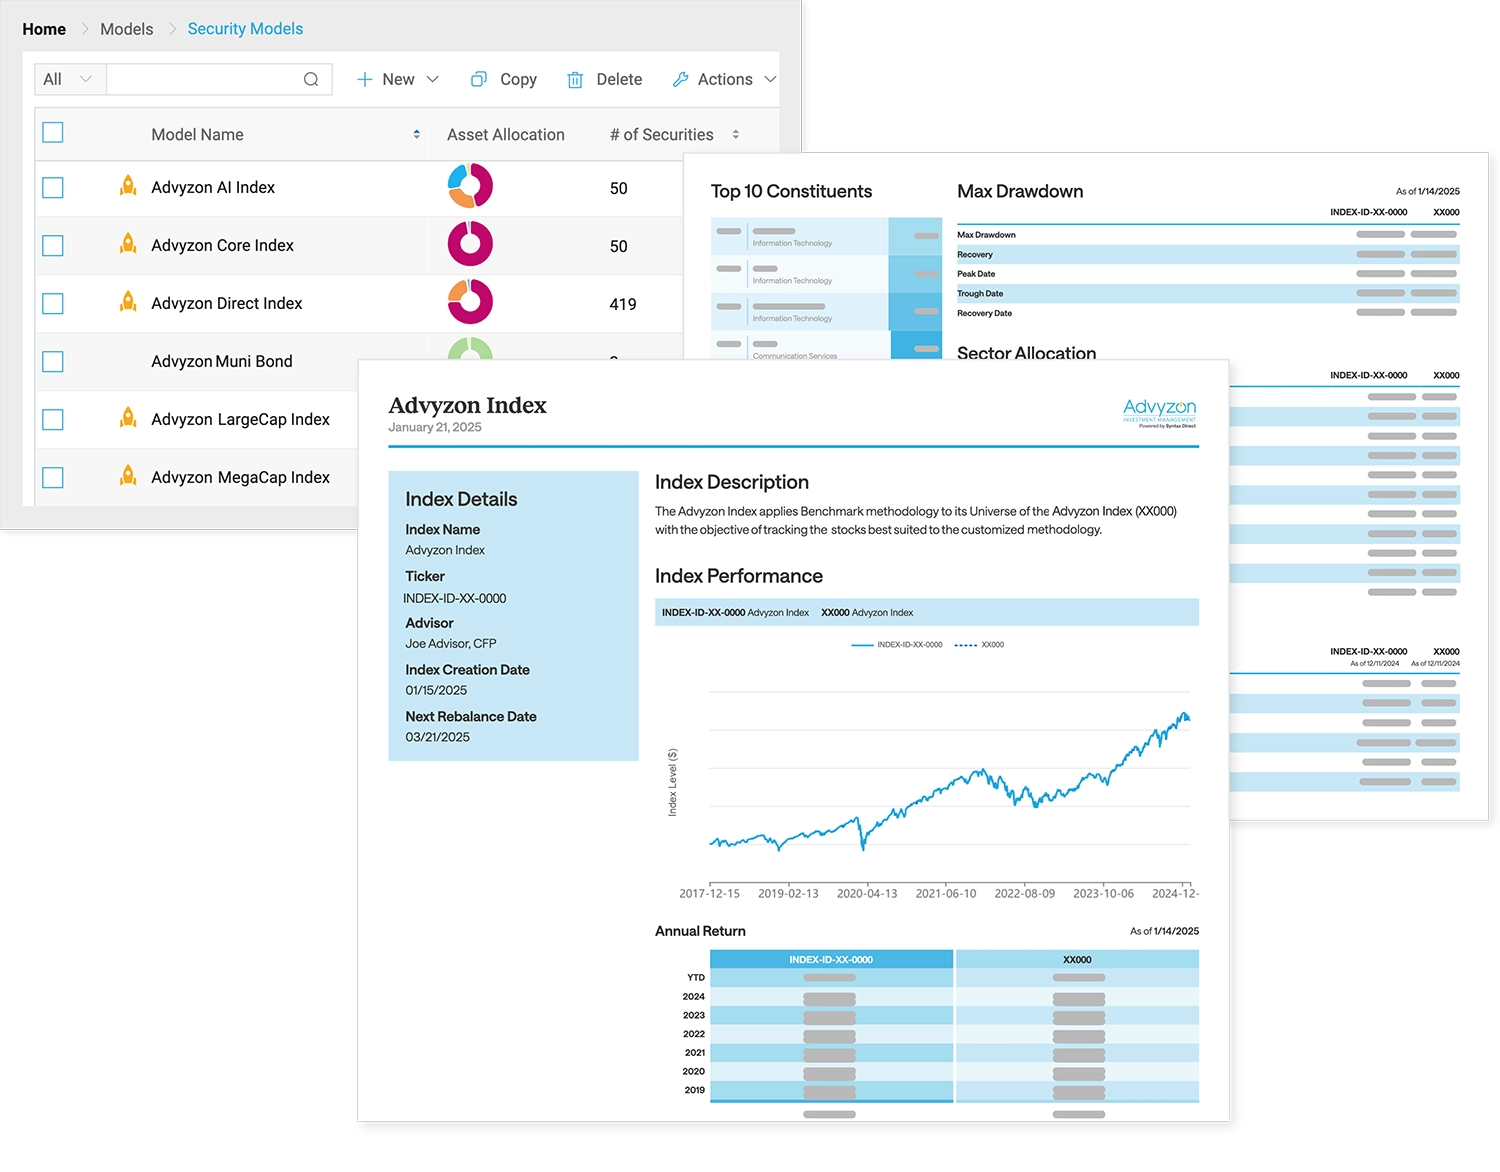Open the Advyzon MegaCap Index model
The image size is (1500, 1172).
(x=240, y=478)
